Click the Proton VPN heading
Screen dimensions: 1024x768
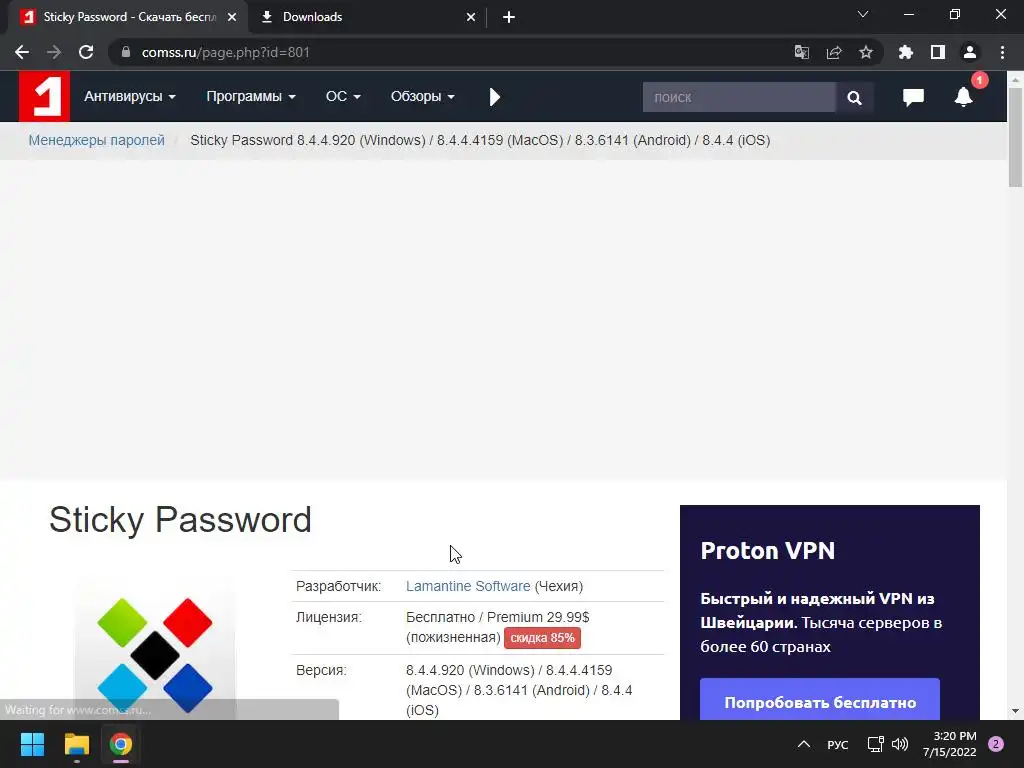[x=767, y=551]
